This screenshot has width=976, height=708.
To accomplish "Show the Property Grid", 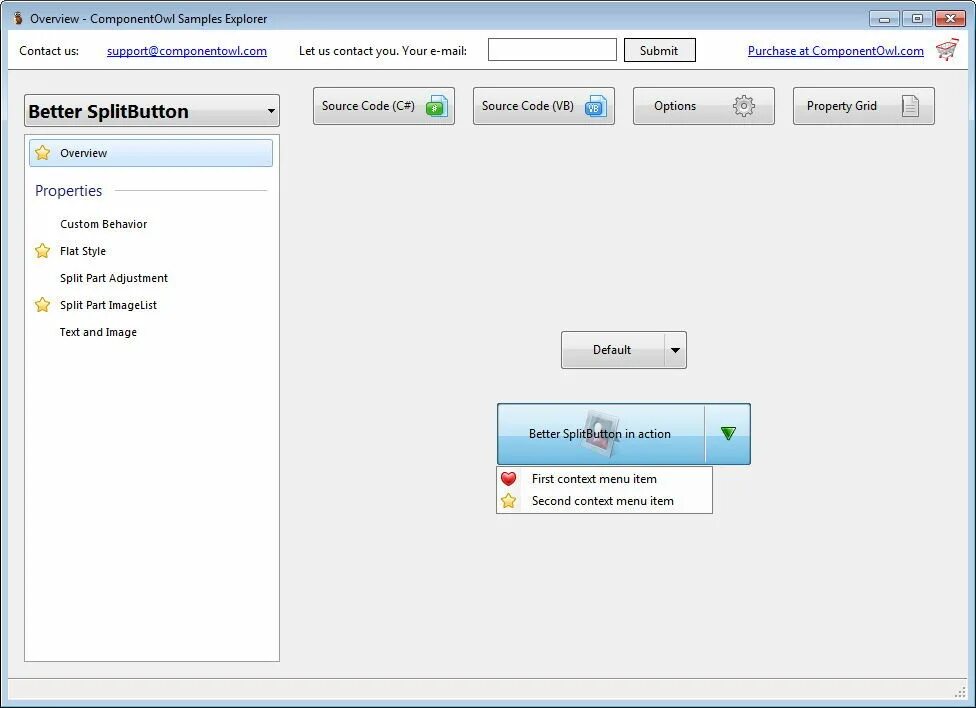I will tap(864, 106).
